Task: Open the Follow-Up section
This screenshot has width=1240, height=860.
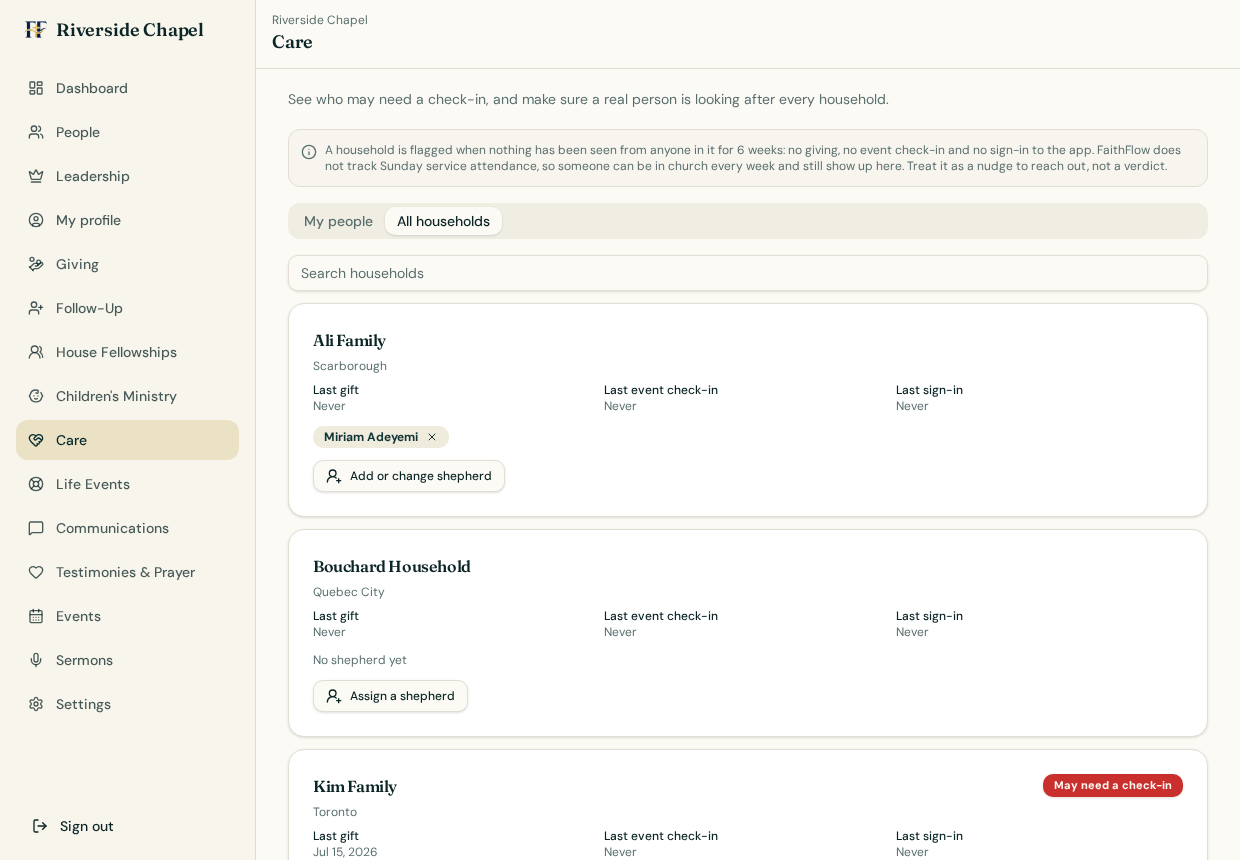Action: 127,308
